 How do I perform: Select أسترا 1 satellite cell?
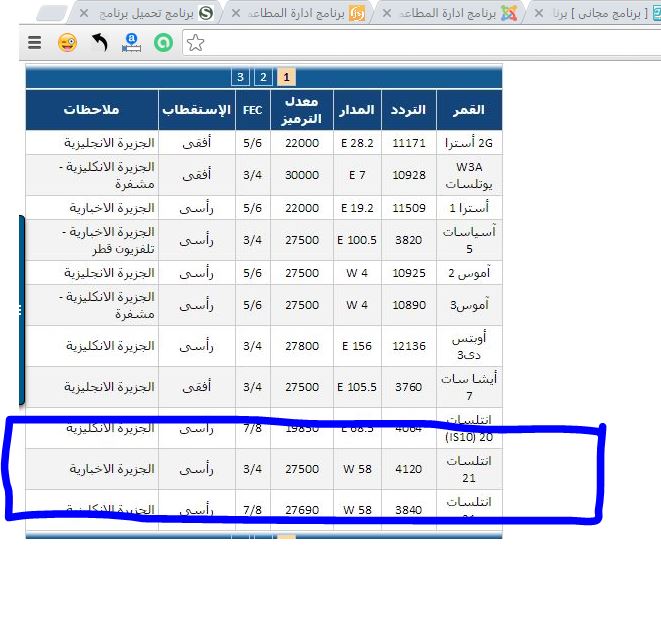coord(469,208)
